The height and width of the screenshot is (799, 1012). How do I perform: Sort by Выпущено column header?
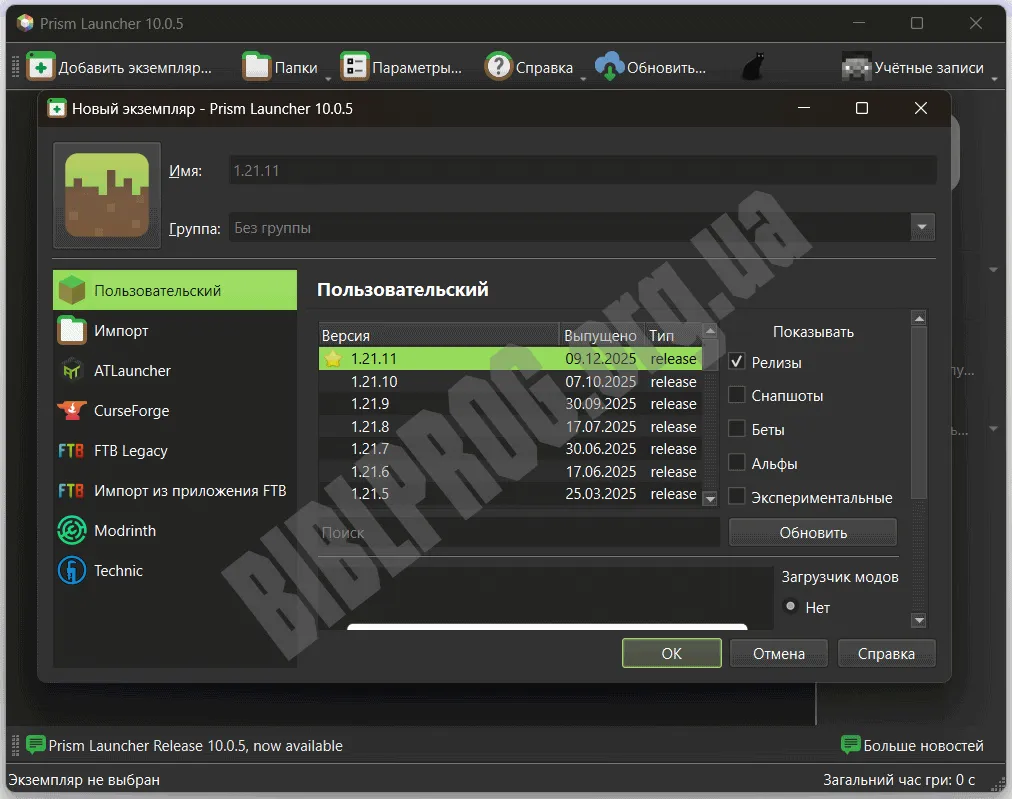pyautogui.click(x=602, y=336)
